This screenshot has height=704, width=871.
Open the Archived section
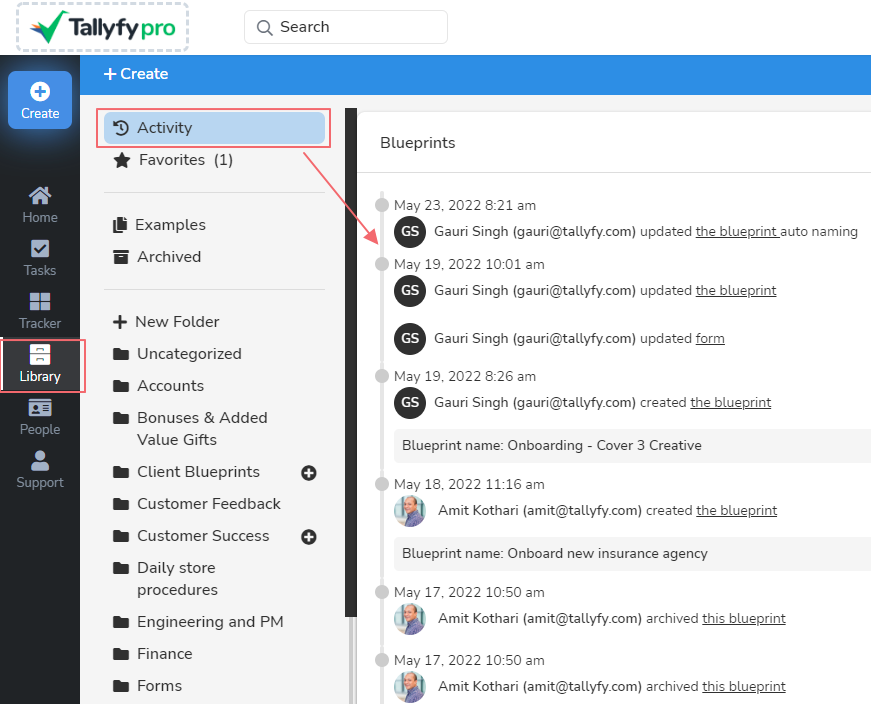click(x=169, y=257)
